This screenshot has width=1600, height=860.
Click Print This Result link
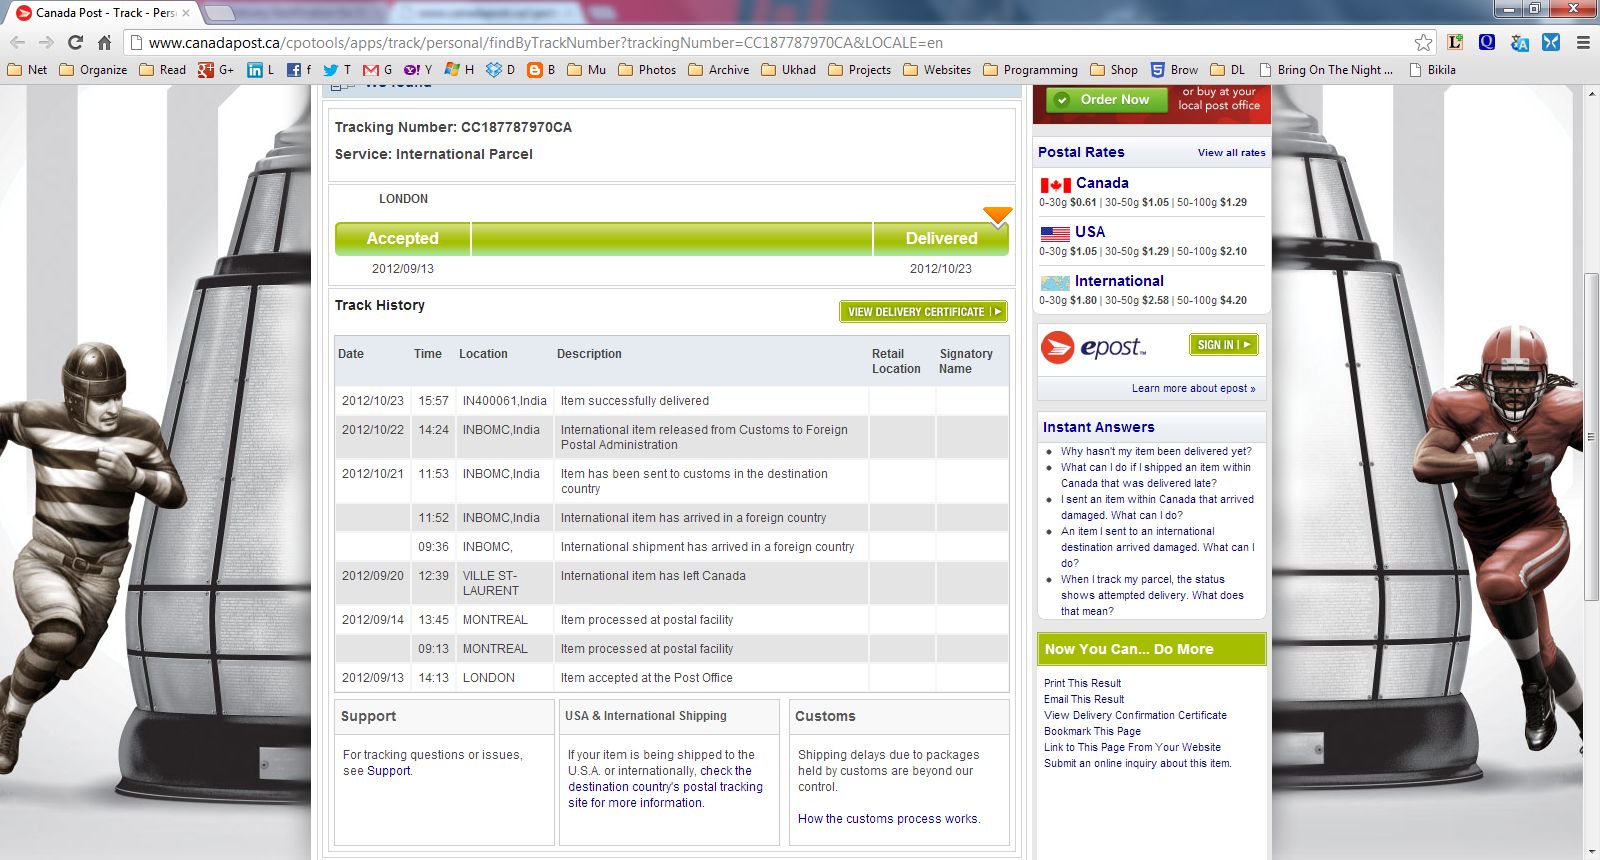click(1082, 683)
